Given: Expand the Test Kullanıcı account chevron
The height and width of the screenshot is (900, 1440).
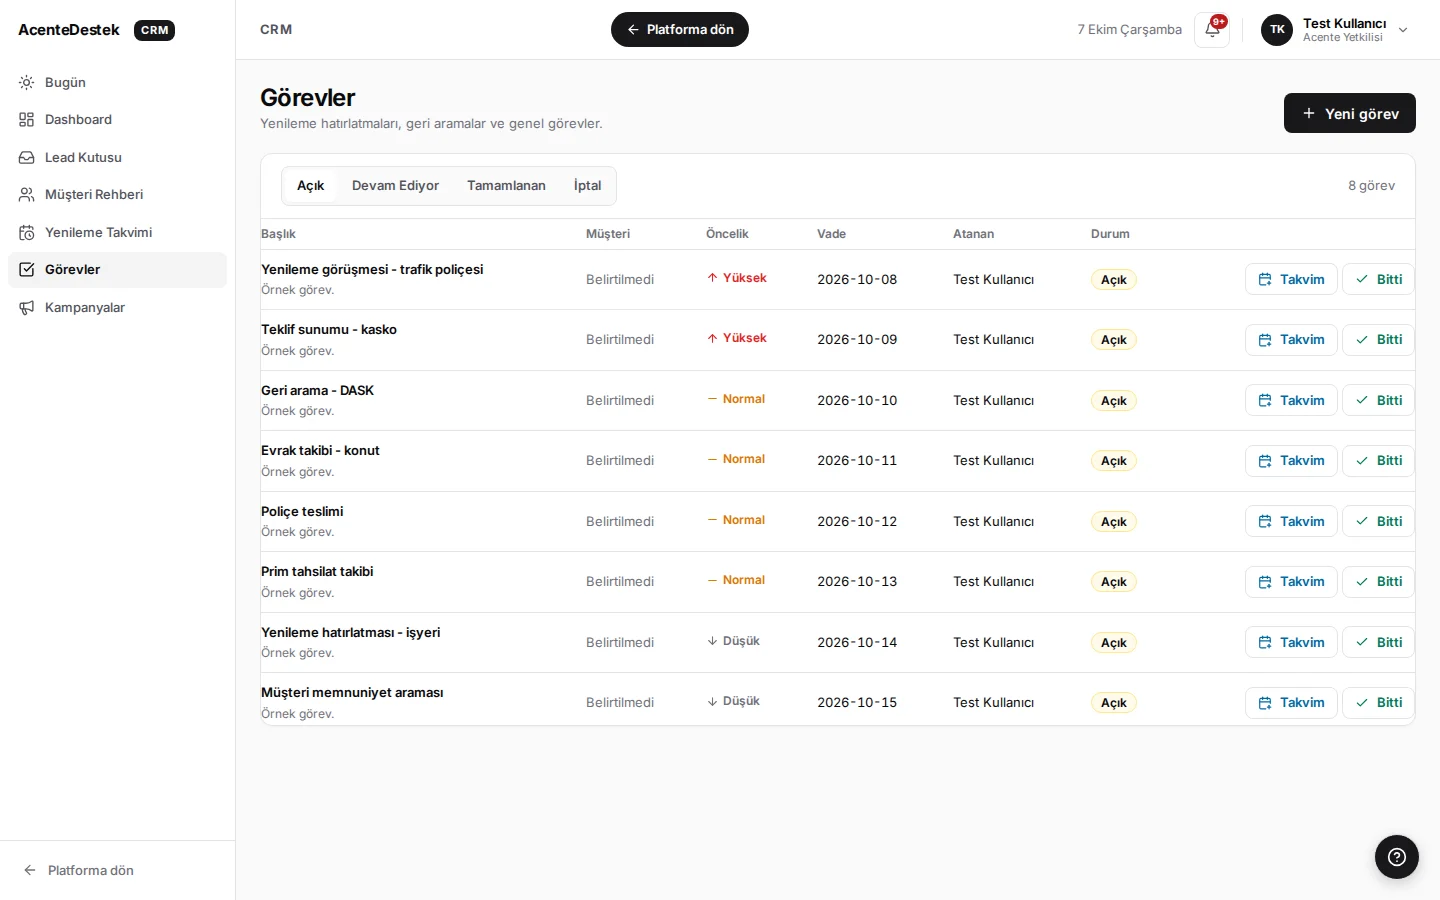Looking at the screenshot, I should pyautogui.click(x=1403, y=30).
